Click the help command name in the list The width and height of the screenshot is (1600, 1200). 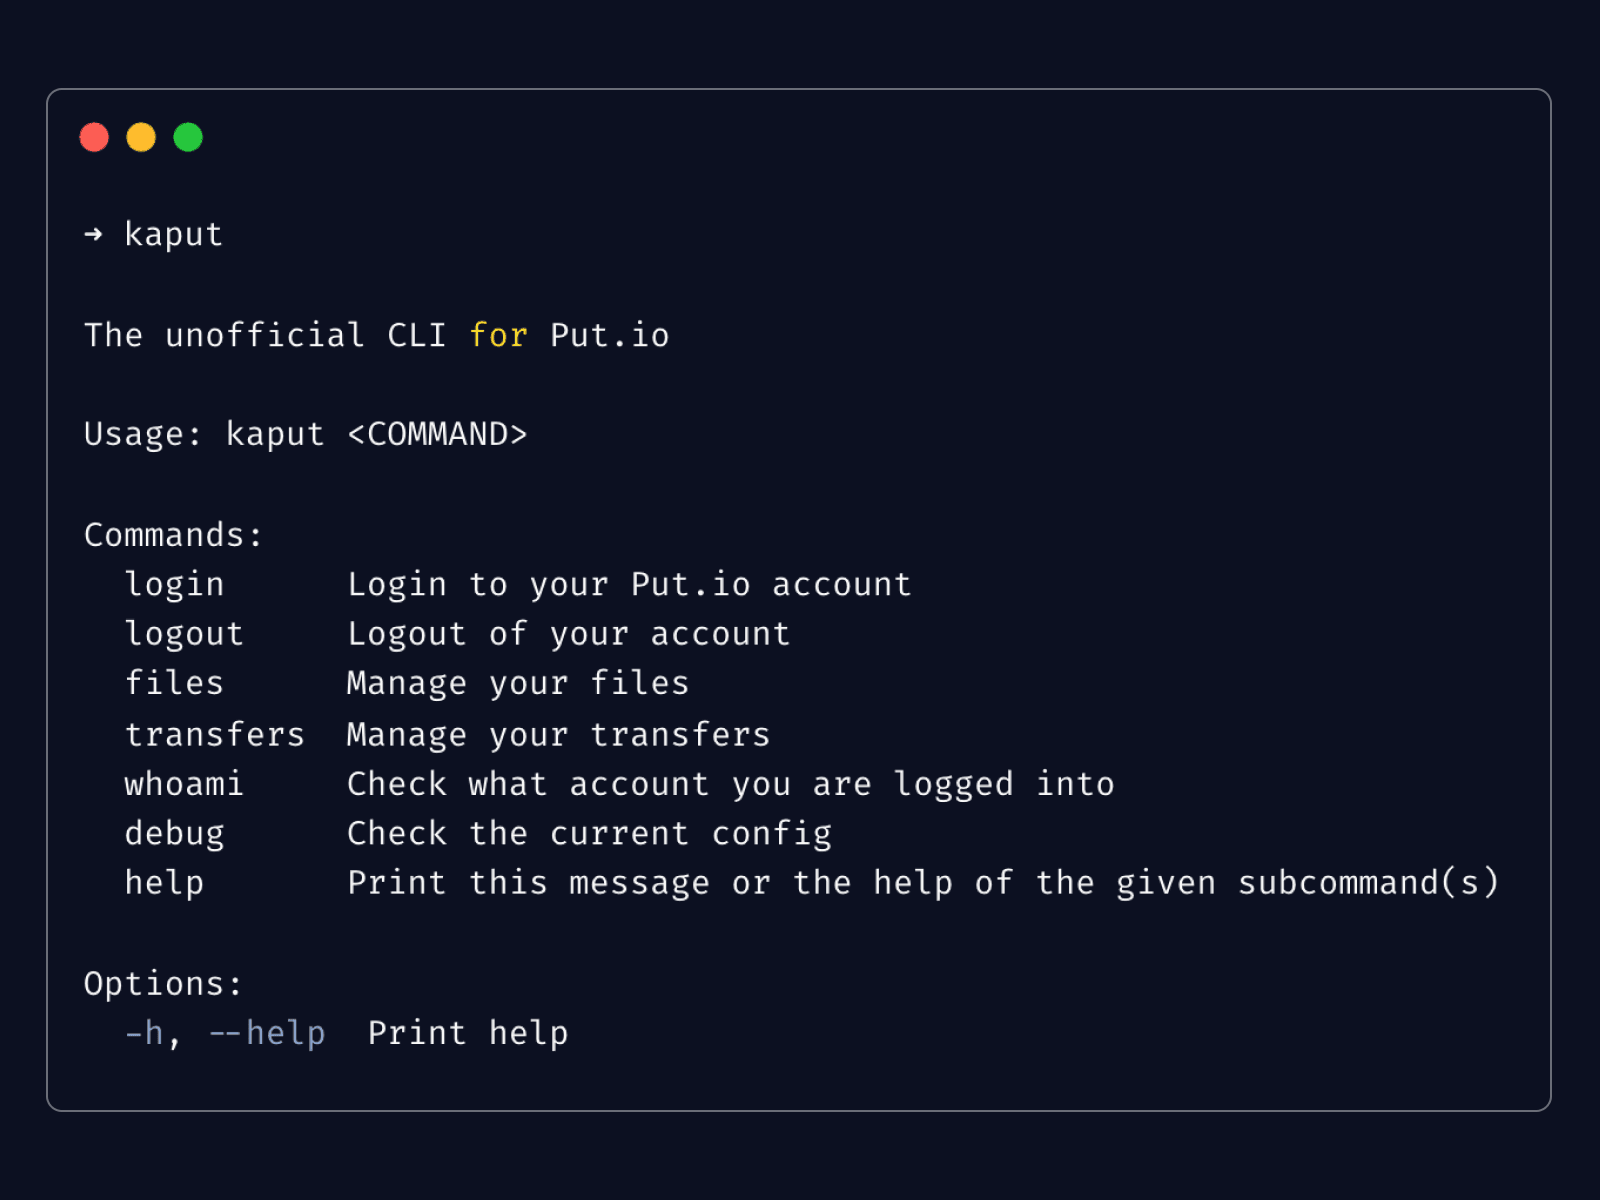[164, 883]
